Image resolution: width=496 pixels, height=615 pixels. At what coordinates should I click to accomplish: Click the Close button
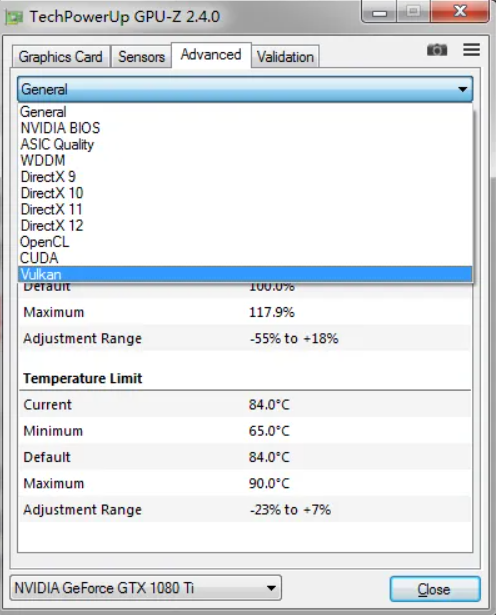[x=435, y=589]
